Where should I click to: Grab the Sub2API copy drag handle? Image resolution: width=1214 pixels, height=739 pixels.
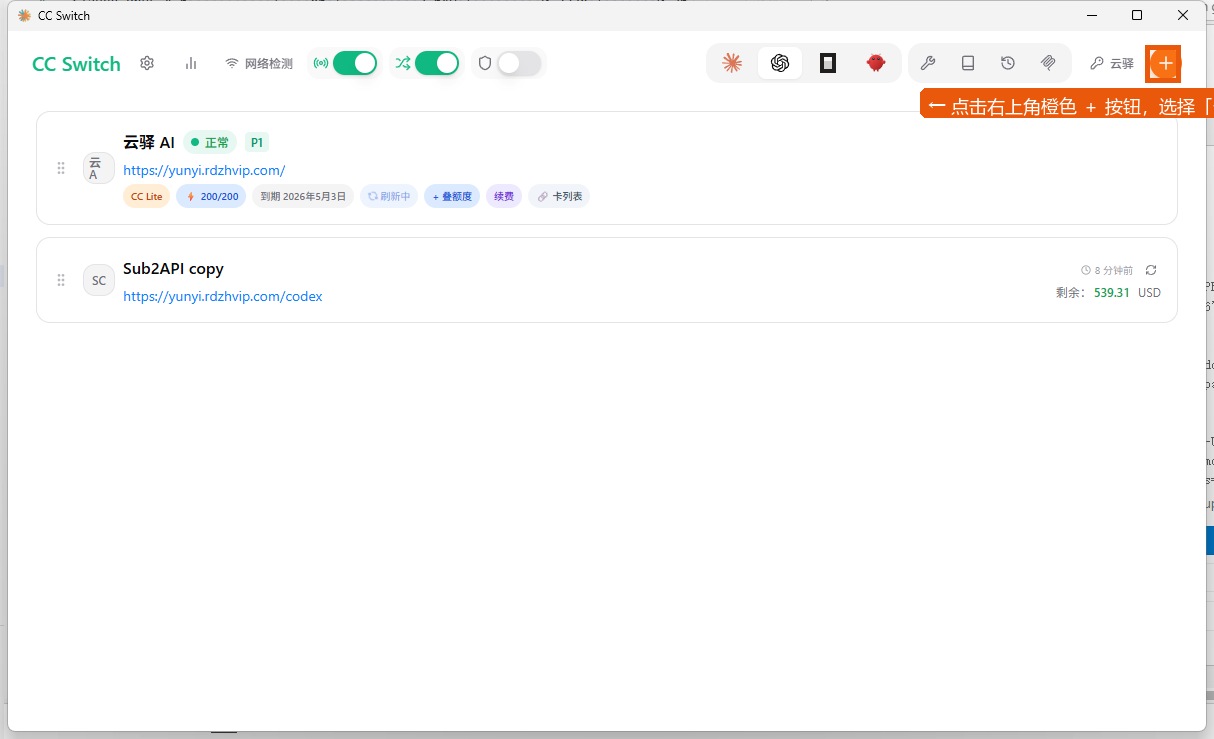click(61, 280)
